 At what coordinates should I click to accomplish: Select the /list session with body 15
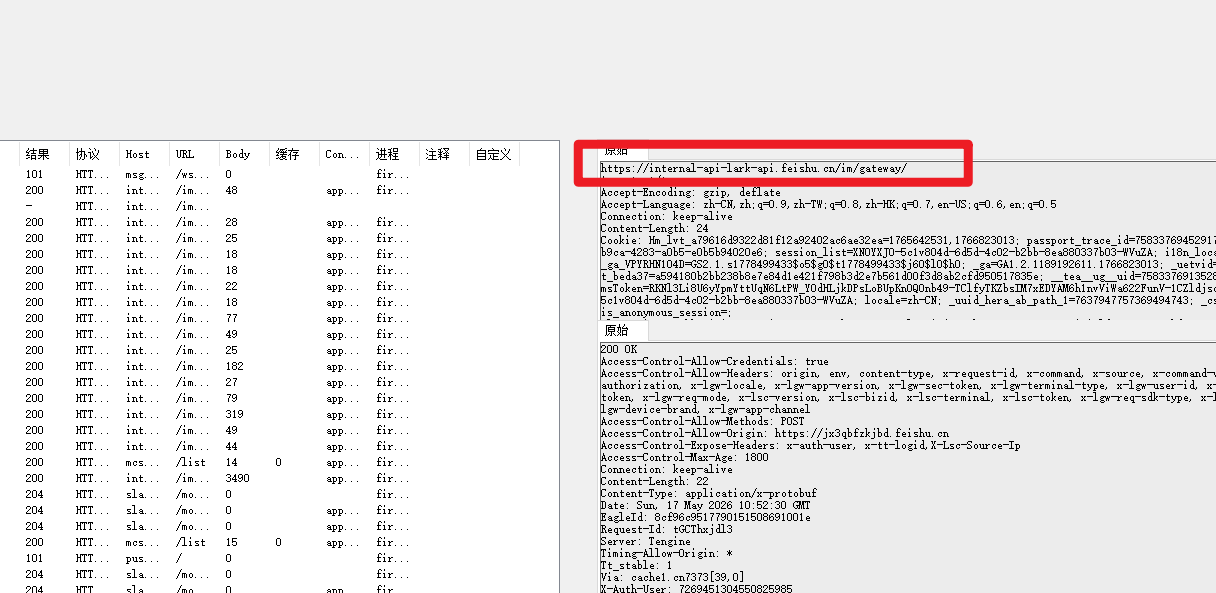point(280,542)
